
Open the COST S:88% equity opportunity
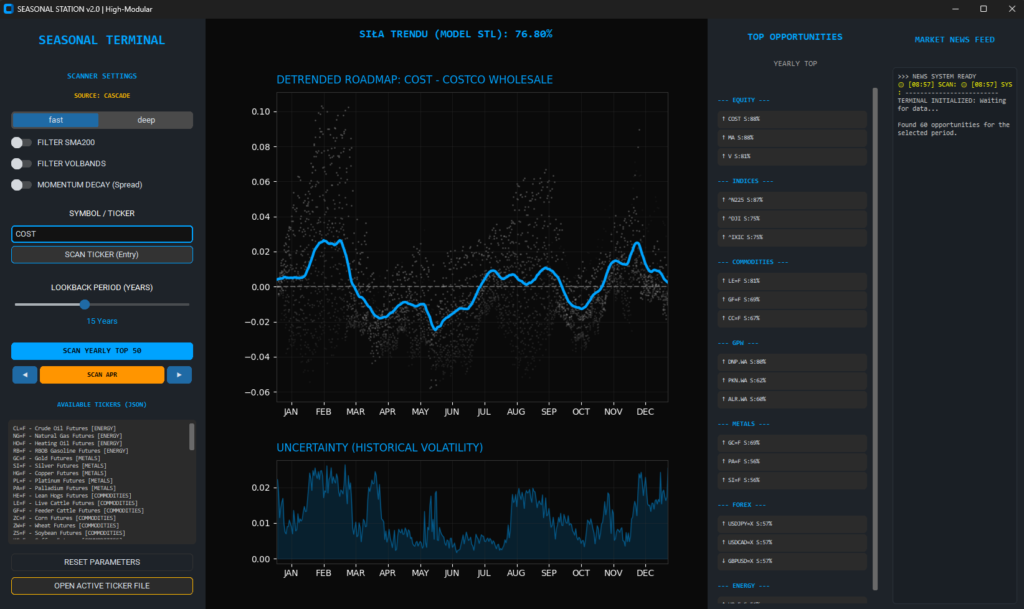tap(791, 119)
